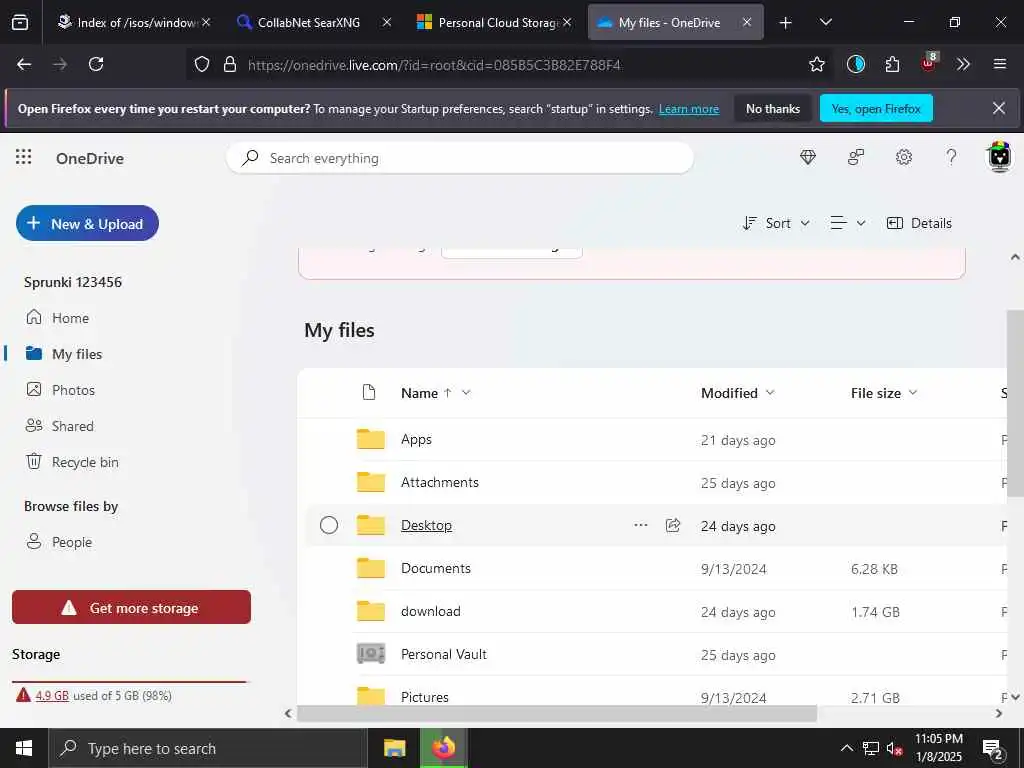Open the Personal Vault safe icon
The width and height of the screenshot is (1024, 768).
point(370,654)
